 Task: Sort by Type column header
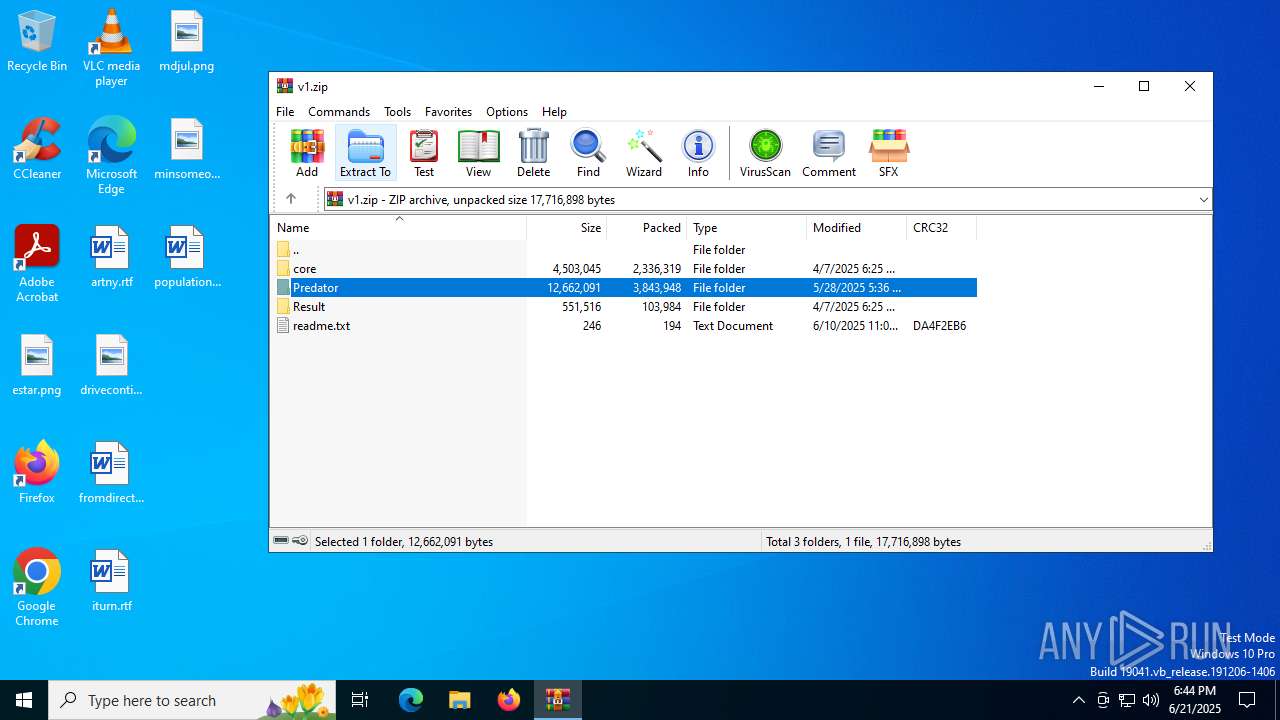[746, 227]
